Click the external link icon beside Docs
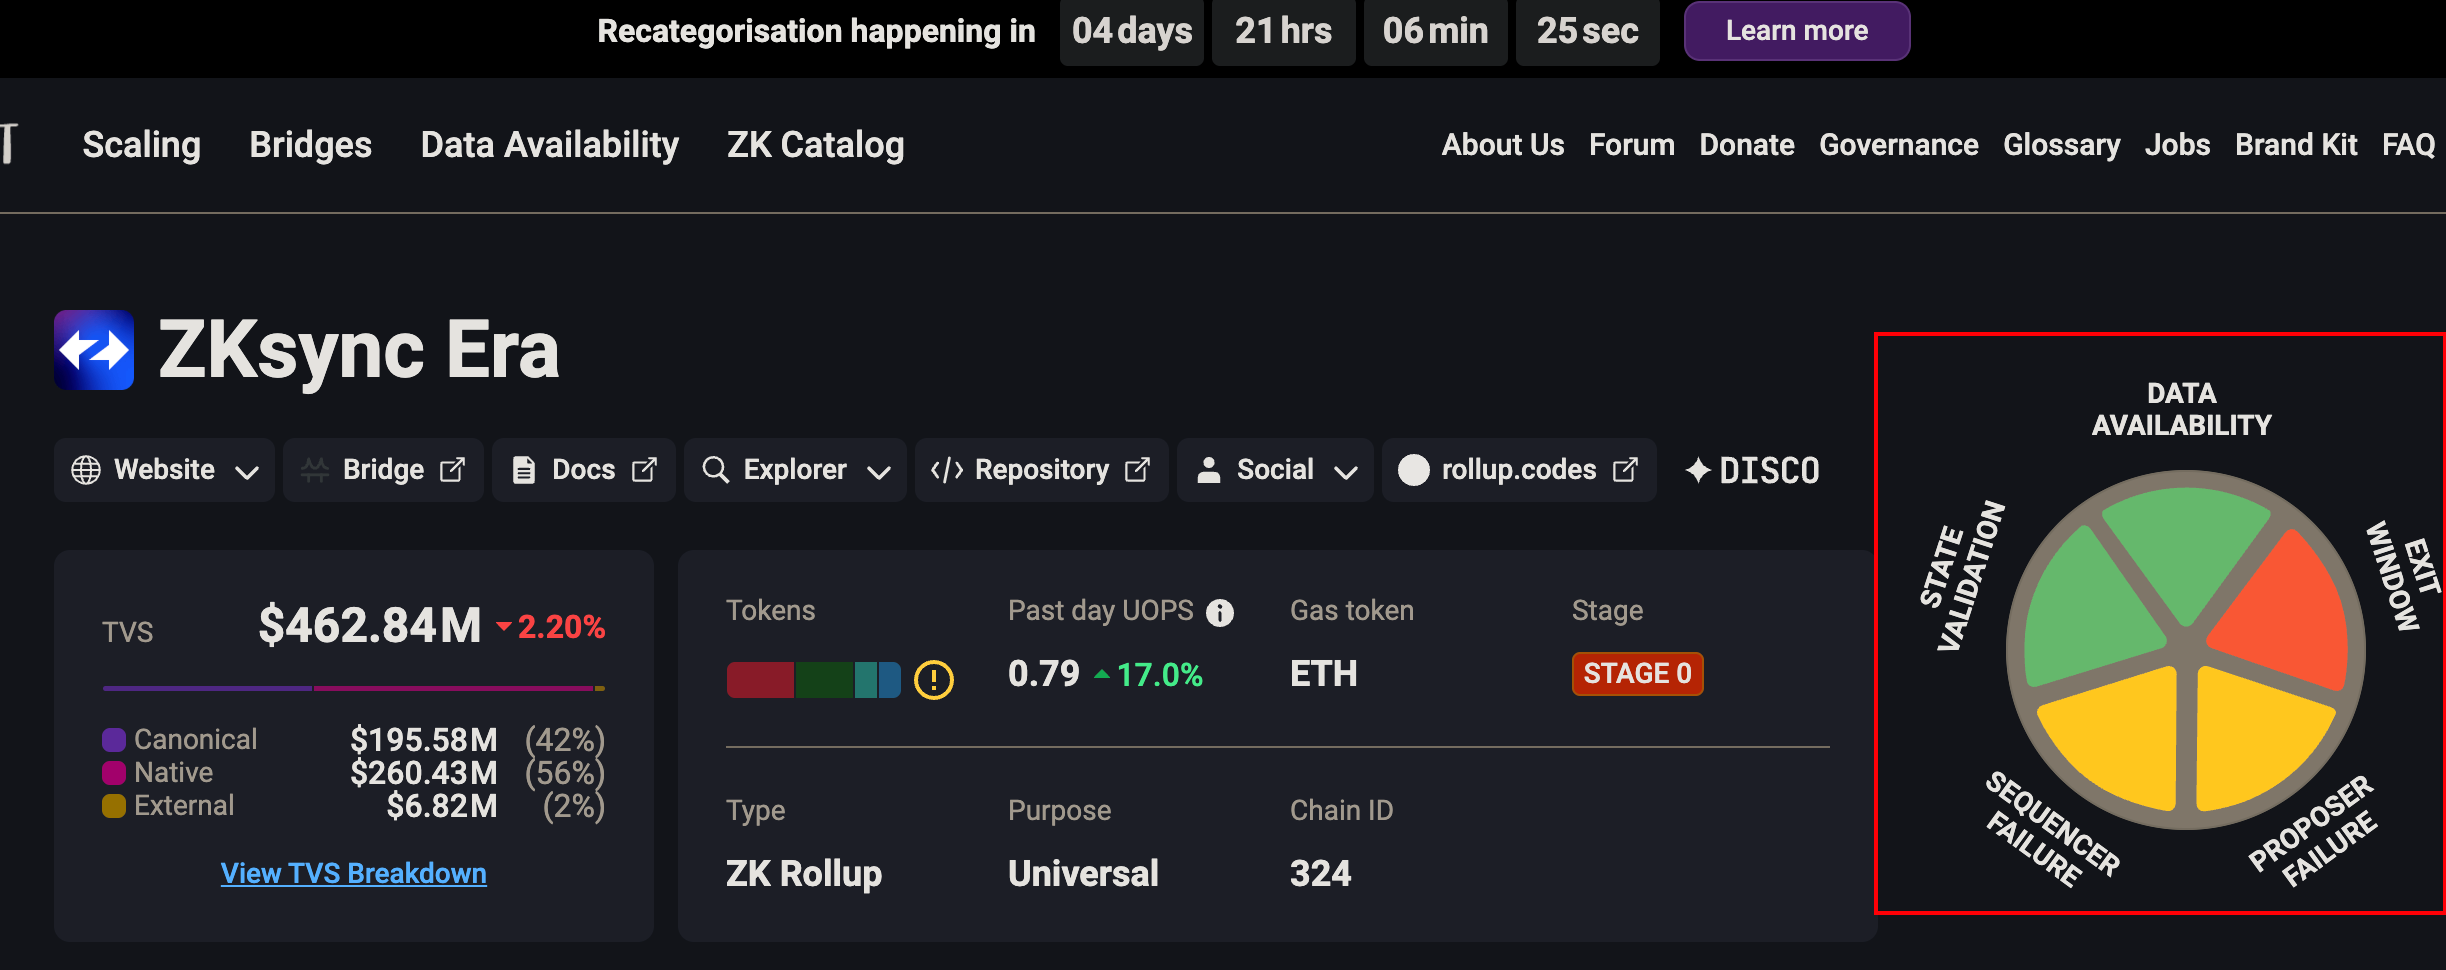This screenshot has height=970, width=2446. 645,470
